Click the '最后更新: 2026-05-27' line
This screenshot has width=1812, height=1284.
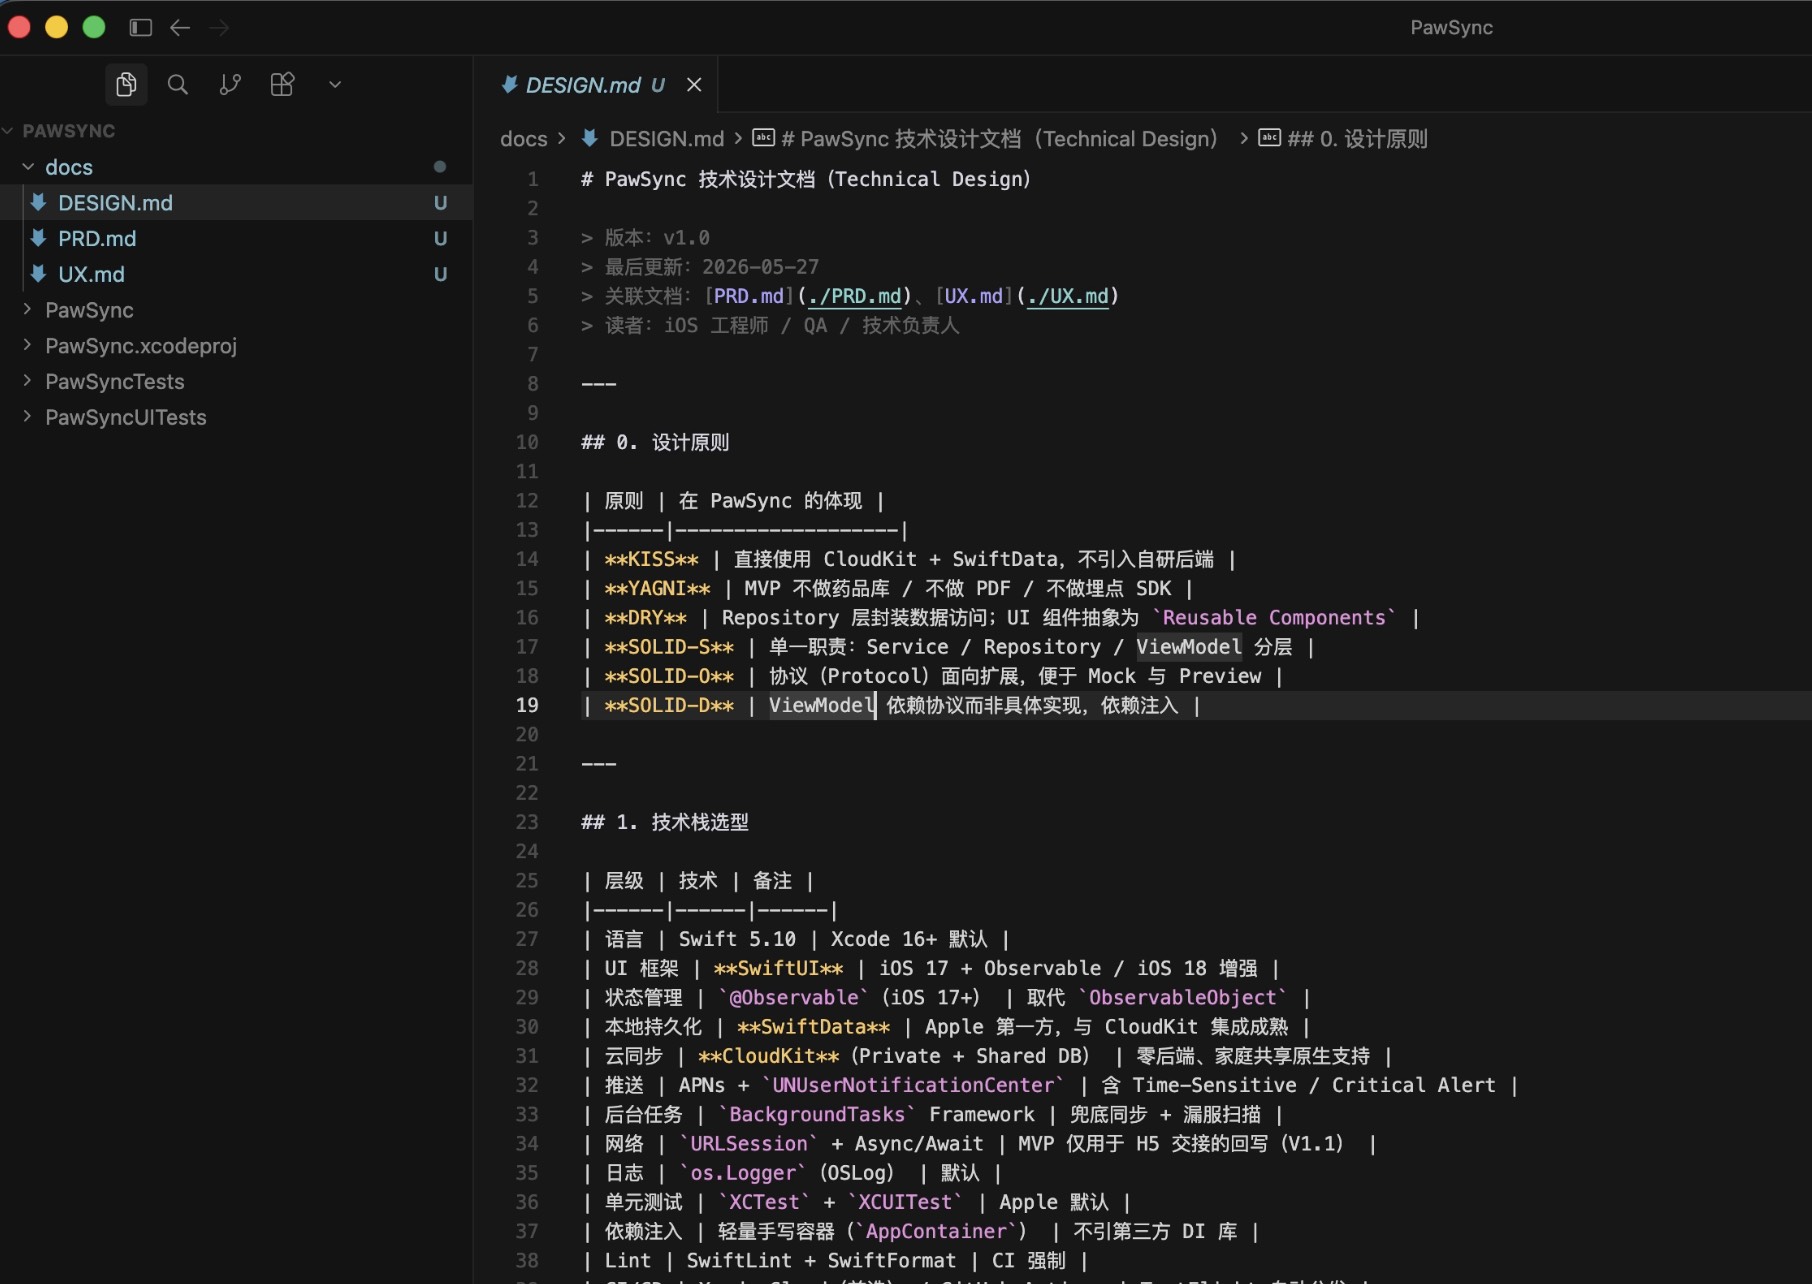point(700,267)
